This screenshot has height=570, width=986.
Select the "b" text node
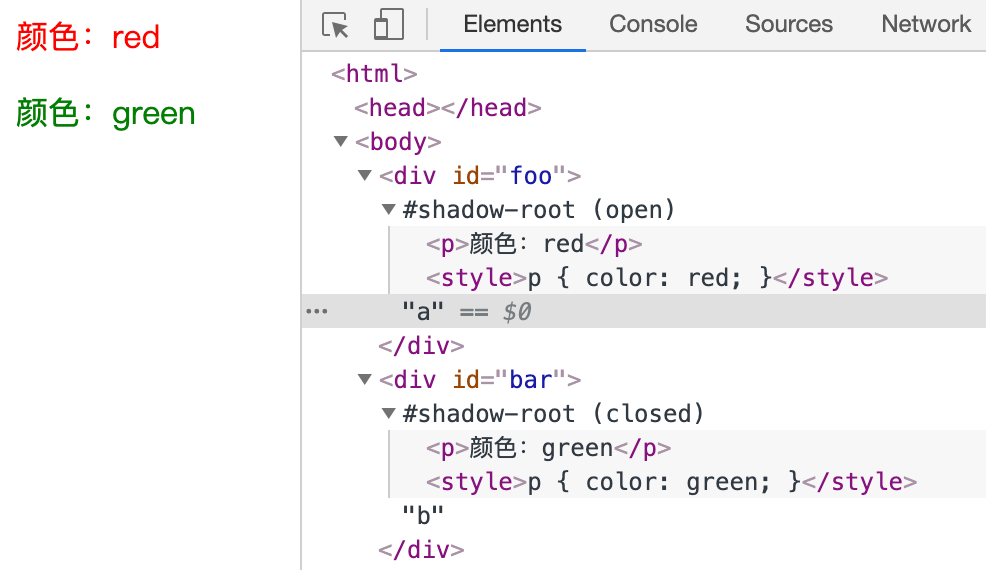tap(422, 516)
